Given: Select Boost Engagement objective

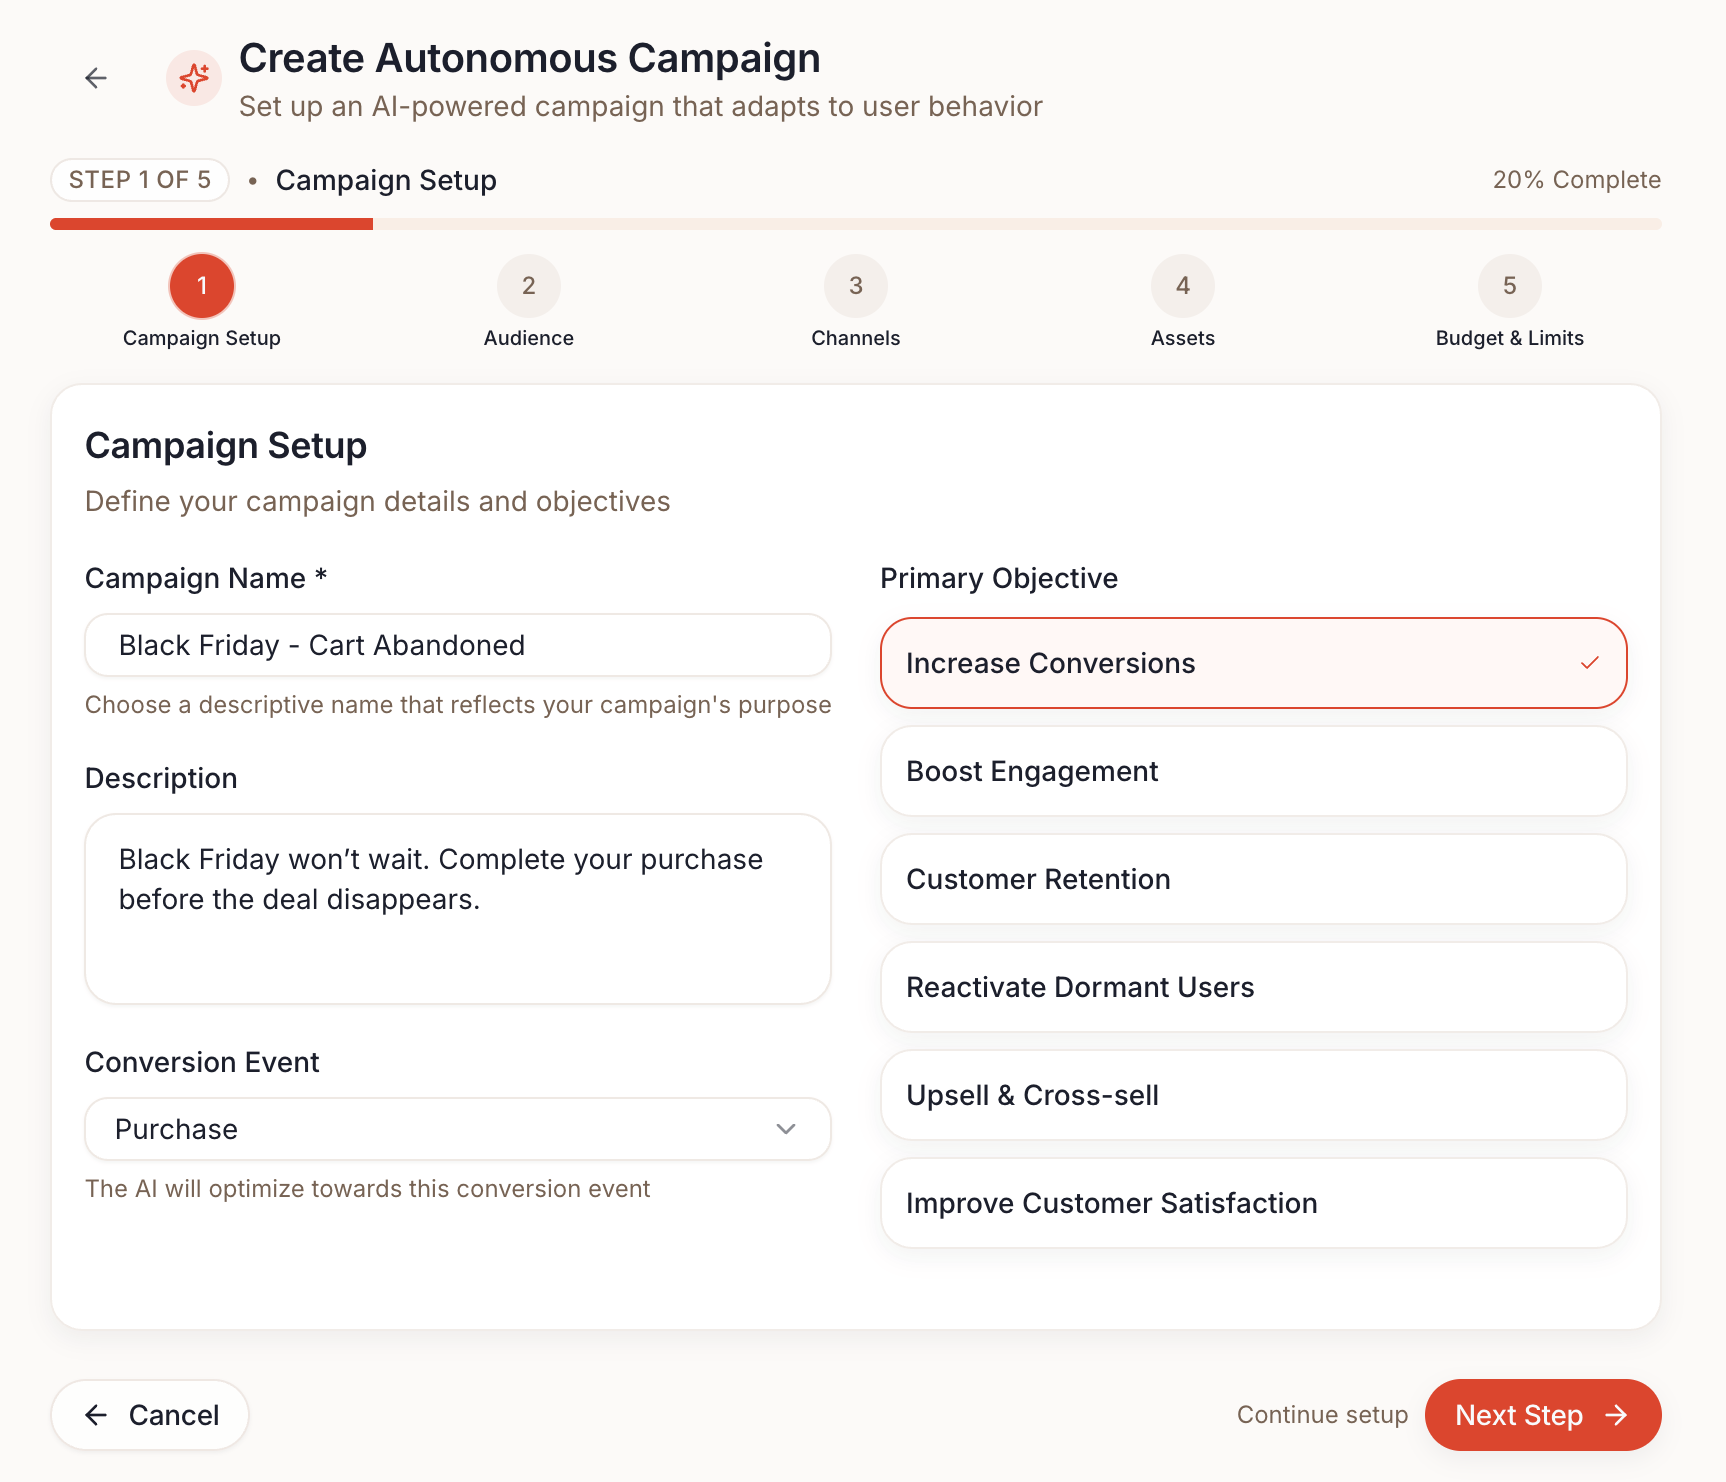Looking at the screenshot, I should tap(1253, 771).
